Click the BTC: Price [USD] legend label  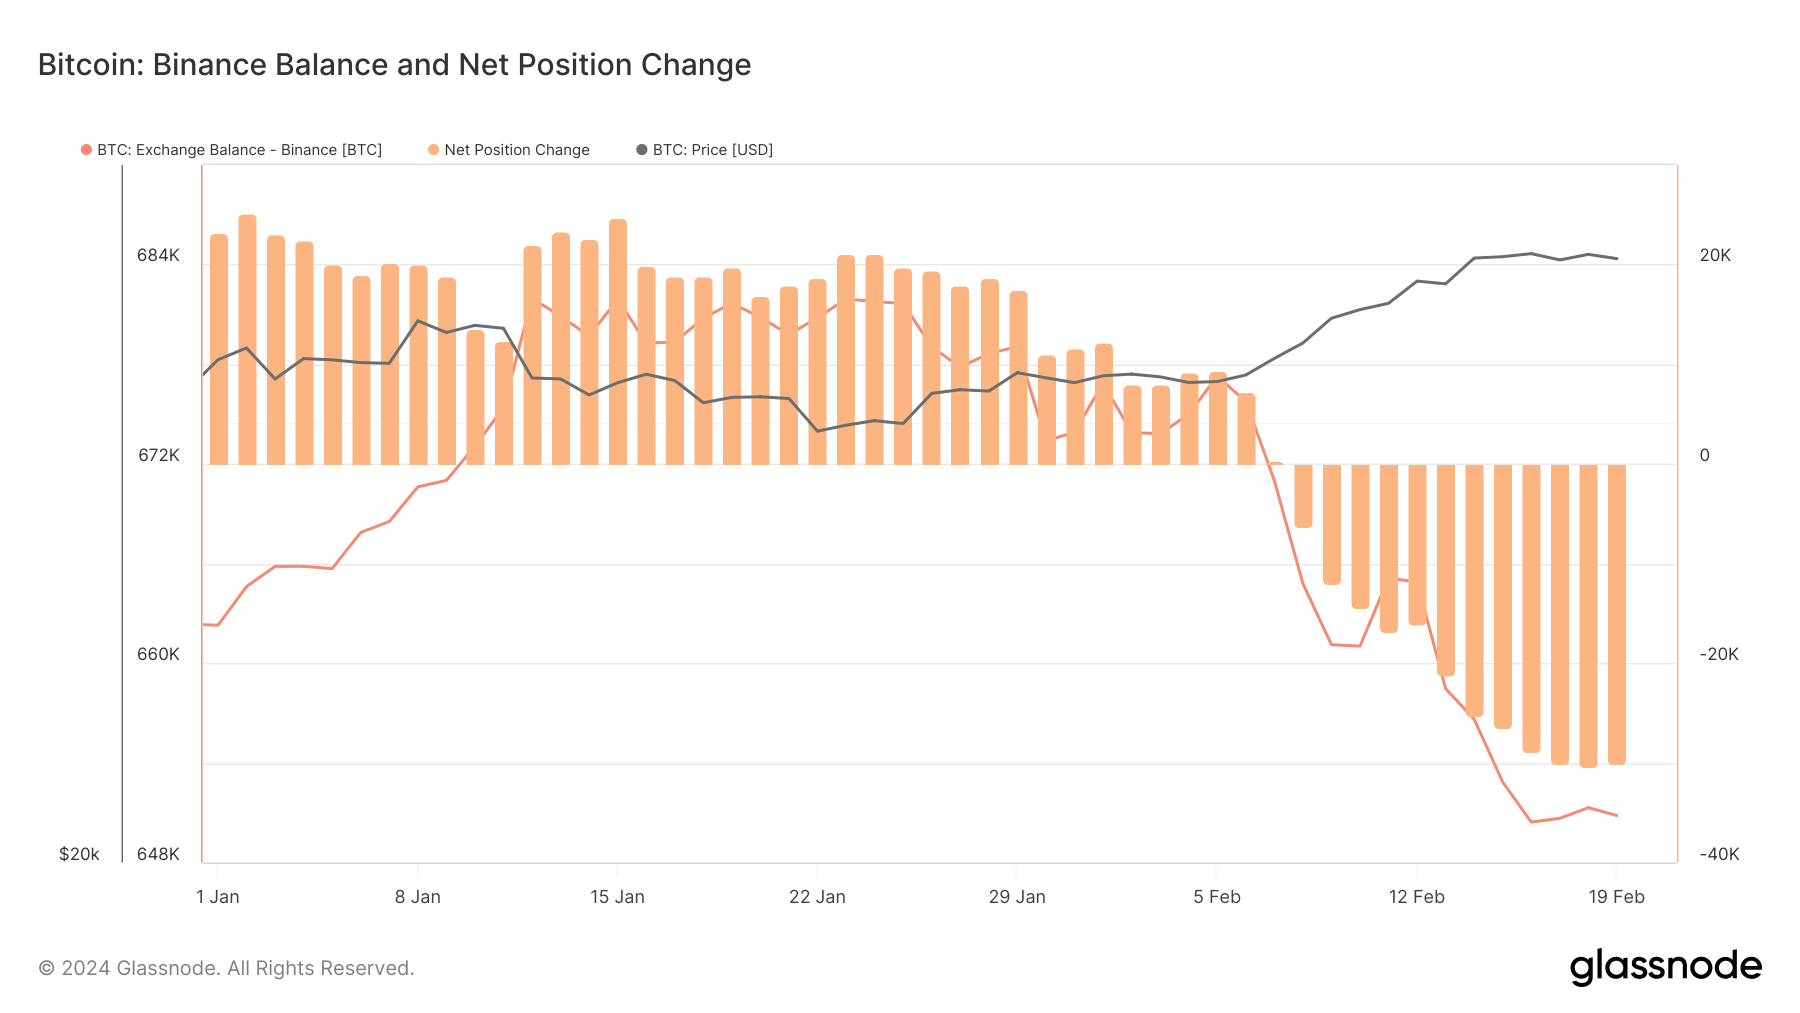713,150
